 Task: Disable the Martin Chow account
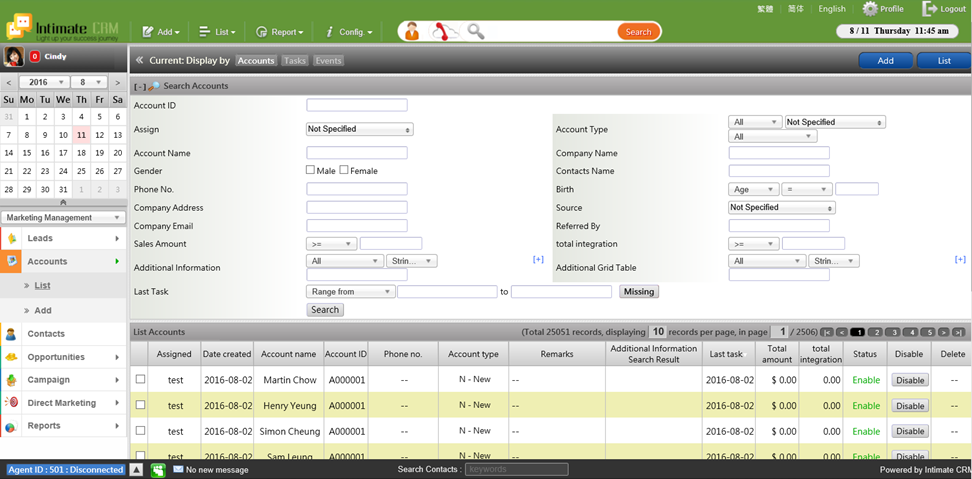[910, 380]
